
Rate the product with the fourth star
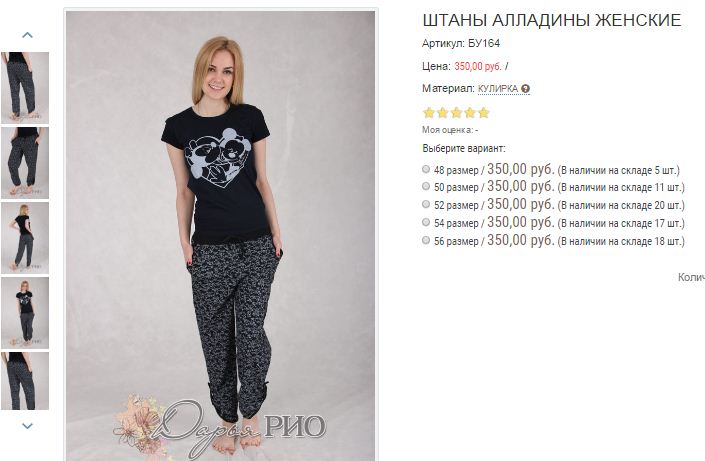click(x=470, y=112)
